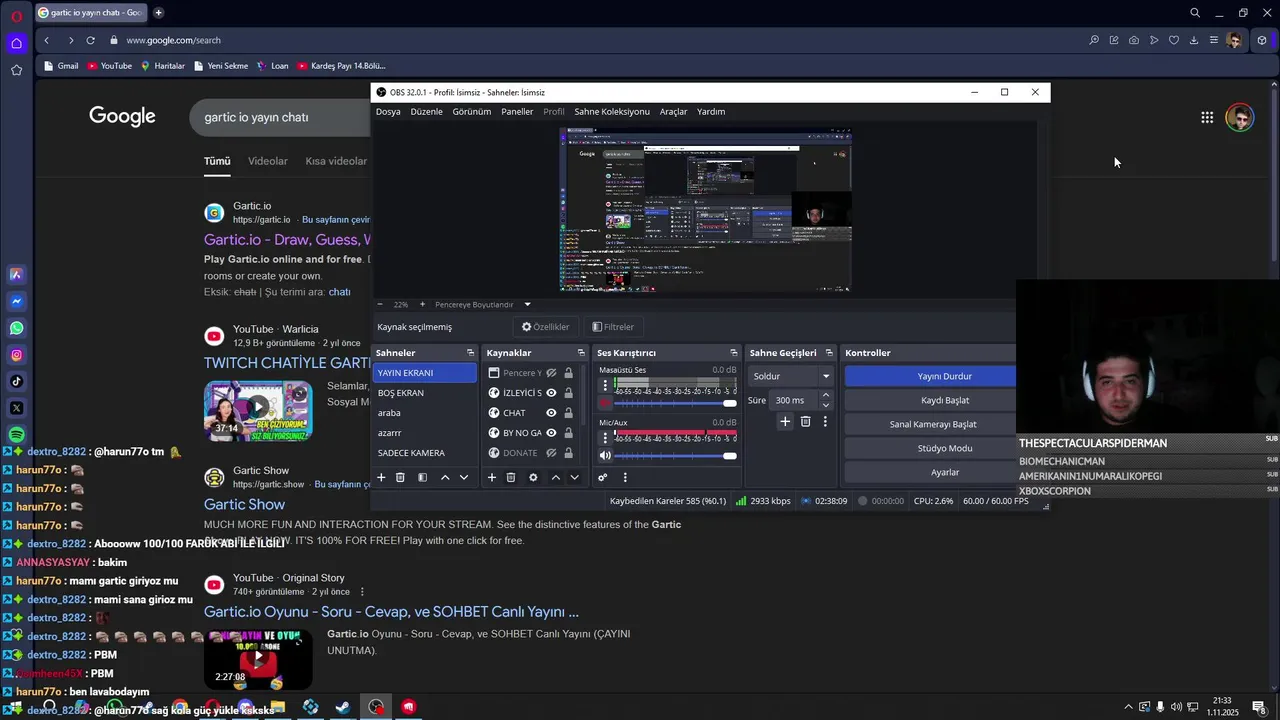Image resolution: width=1280 pixels, height=720 pixels.
Task: Open OBS Araçlar menu
Action: [x=673, y=111]
